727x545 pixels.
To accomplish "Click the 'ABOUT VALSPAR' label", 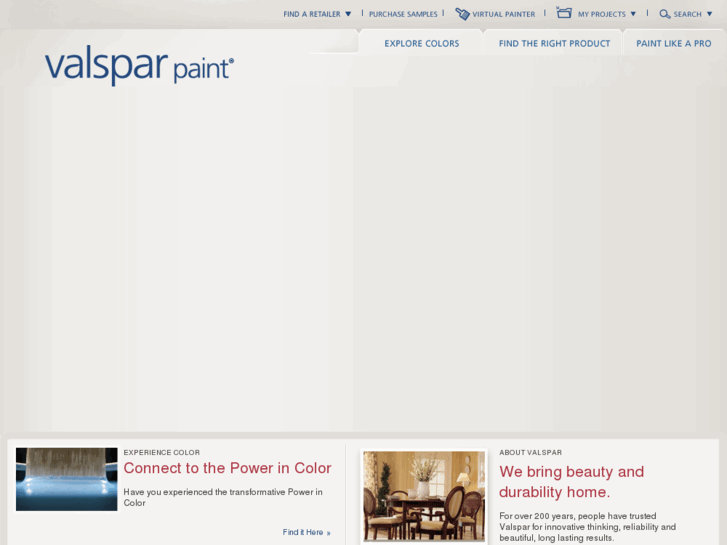I will pos(530,452).
